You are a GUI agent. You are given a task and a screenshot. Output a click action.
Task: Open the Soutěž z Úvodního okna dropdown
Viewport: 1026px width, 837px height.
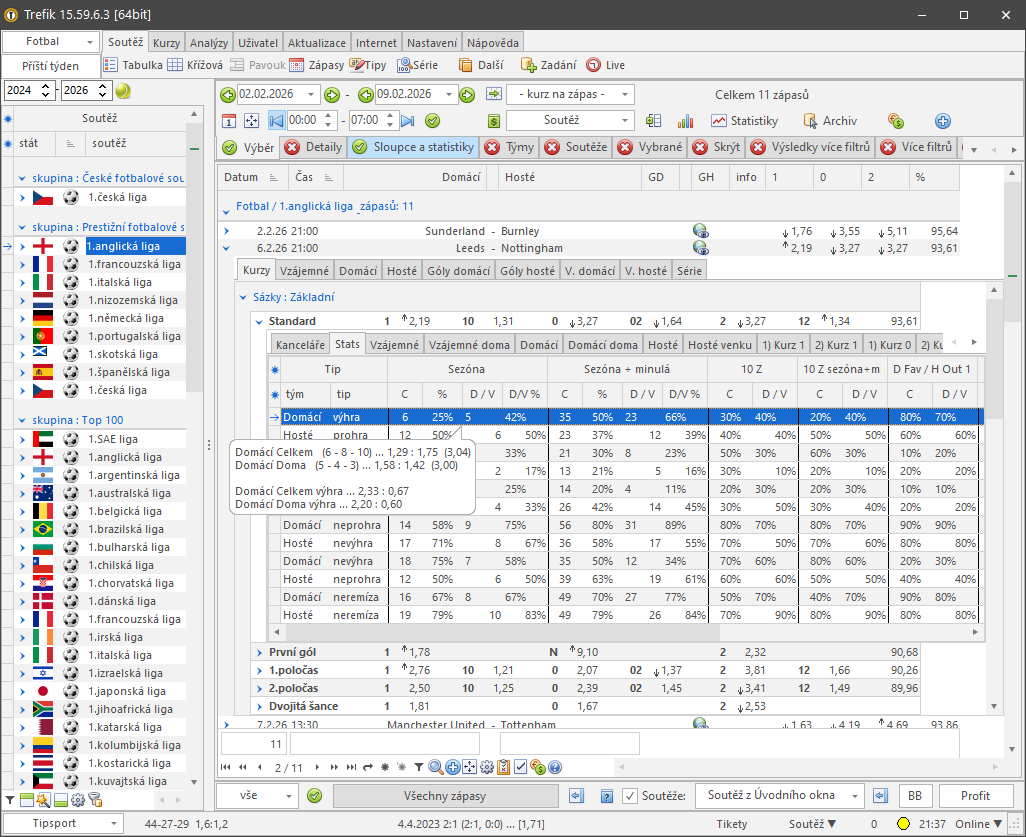(780, 795)
